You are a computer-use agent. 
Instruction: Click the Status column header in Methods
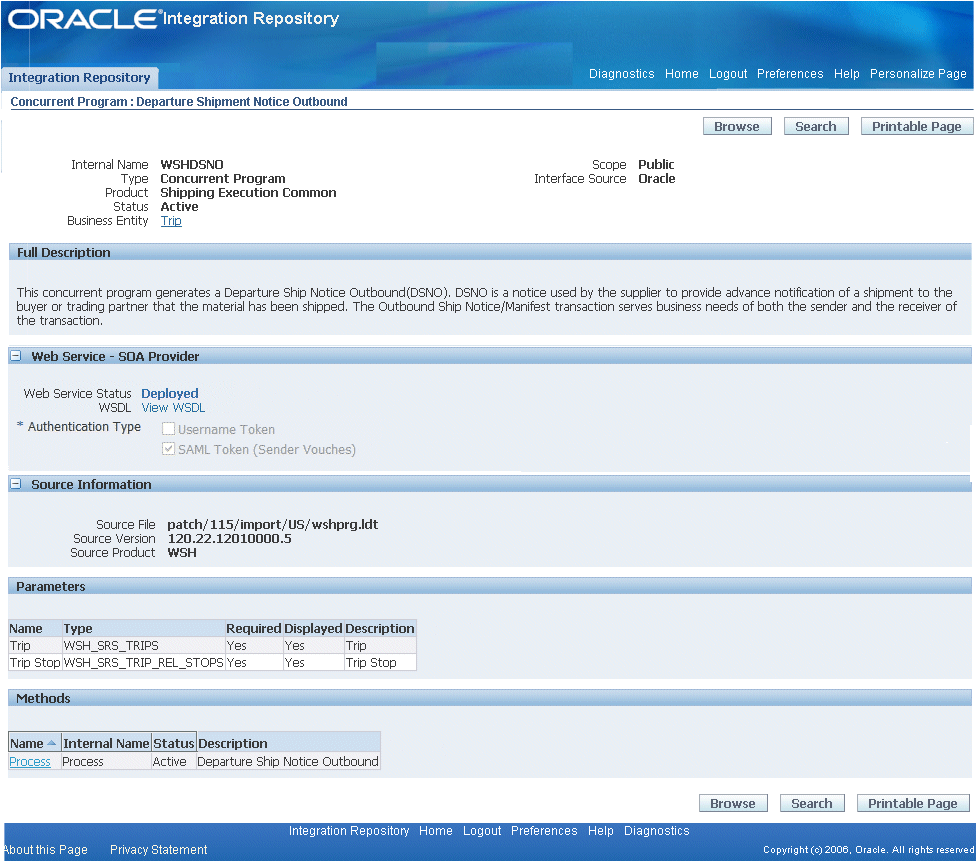174,743
